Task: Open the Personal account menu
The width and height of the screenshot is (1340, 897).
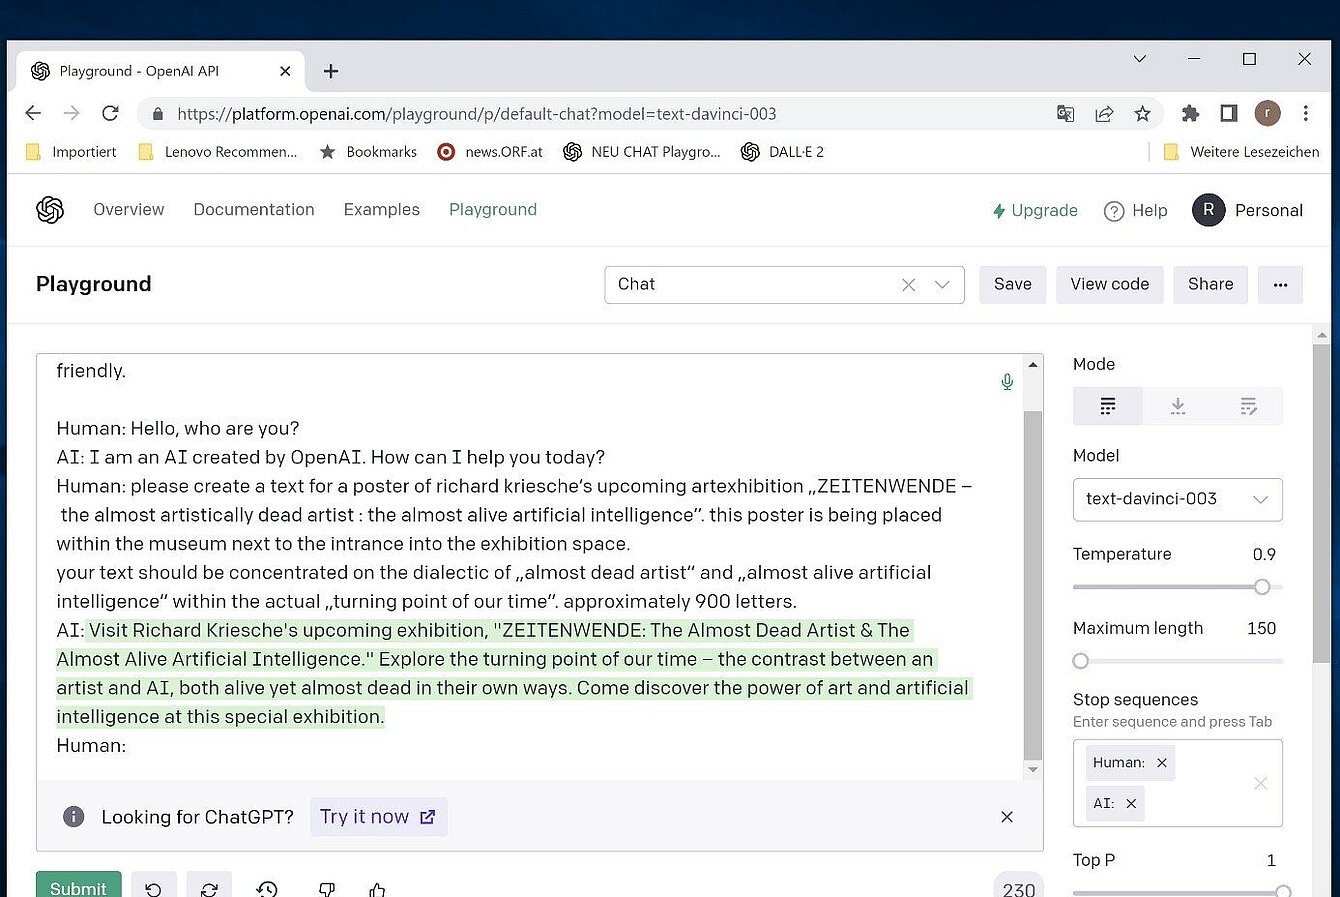Action: 1248,210
